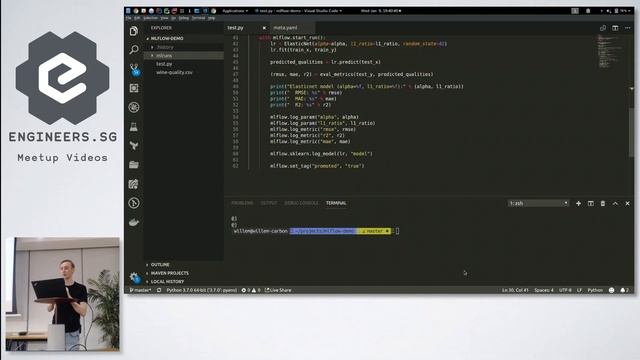
Task: Click the editor minimap
Action: (610, 51)
